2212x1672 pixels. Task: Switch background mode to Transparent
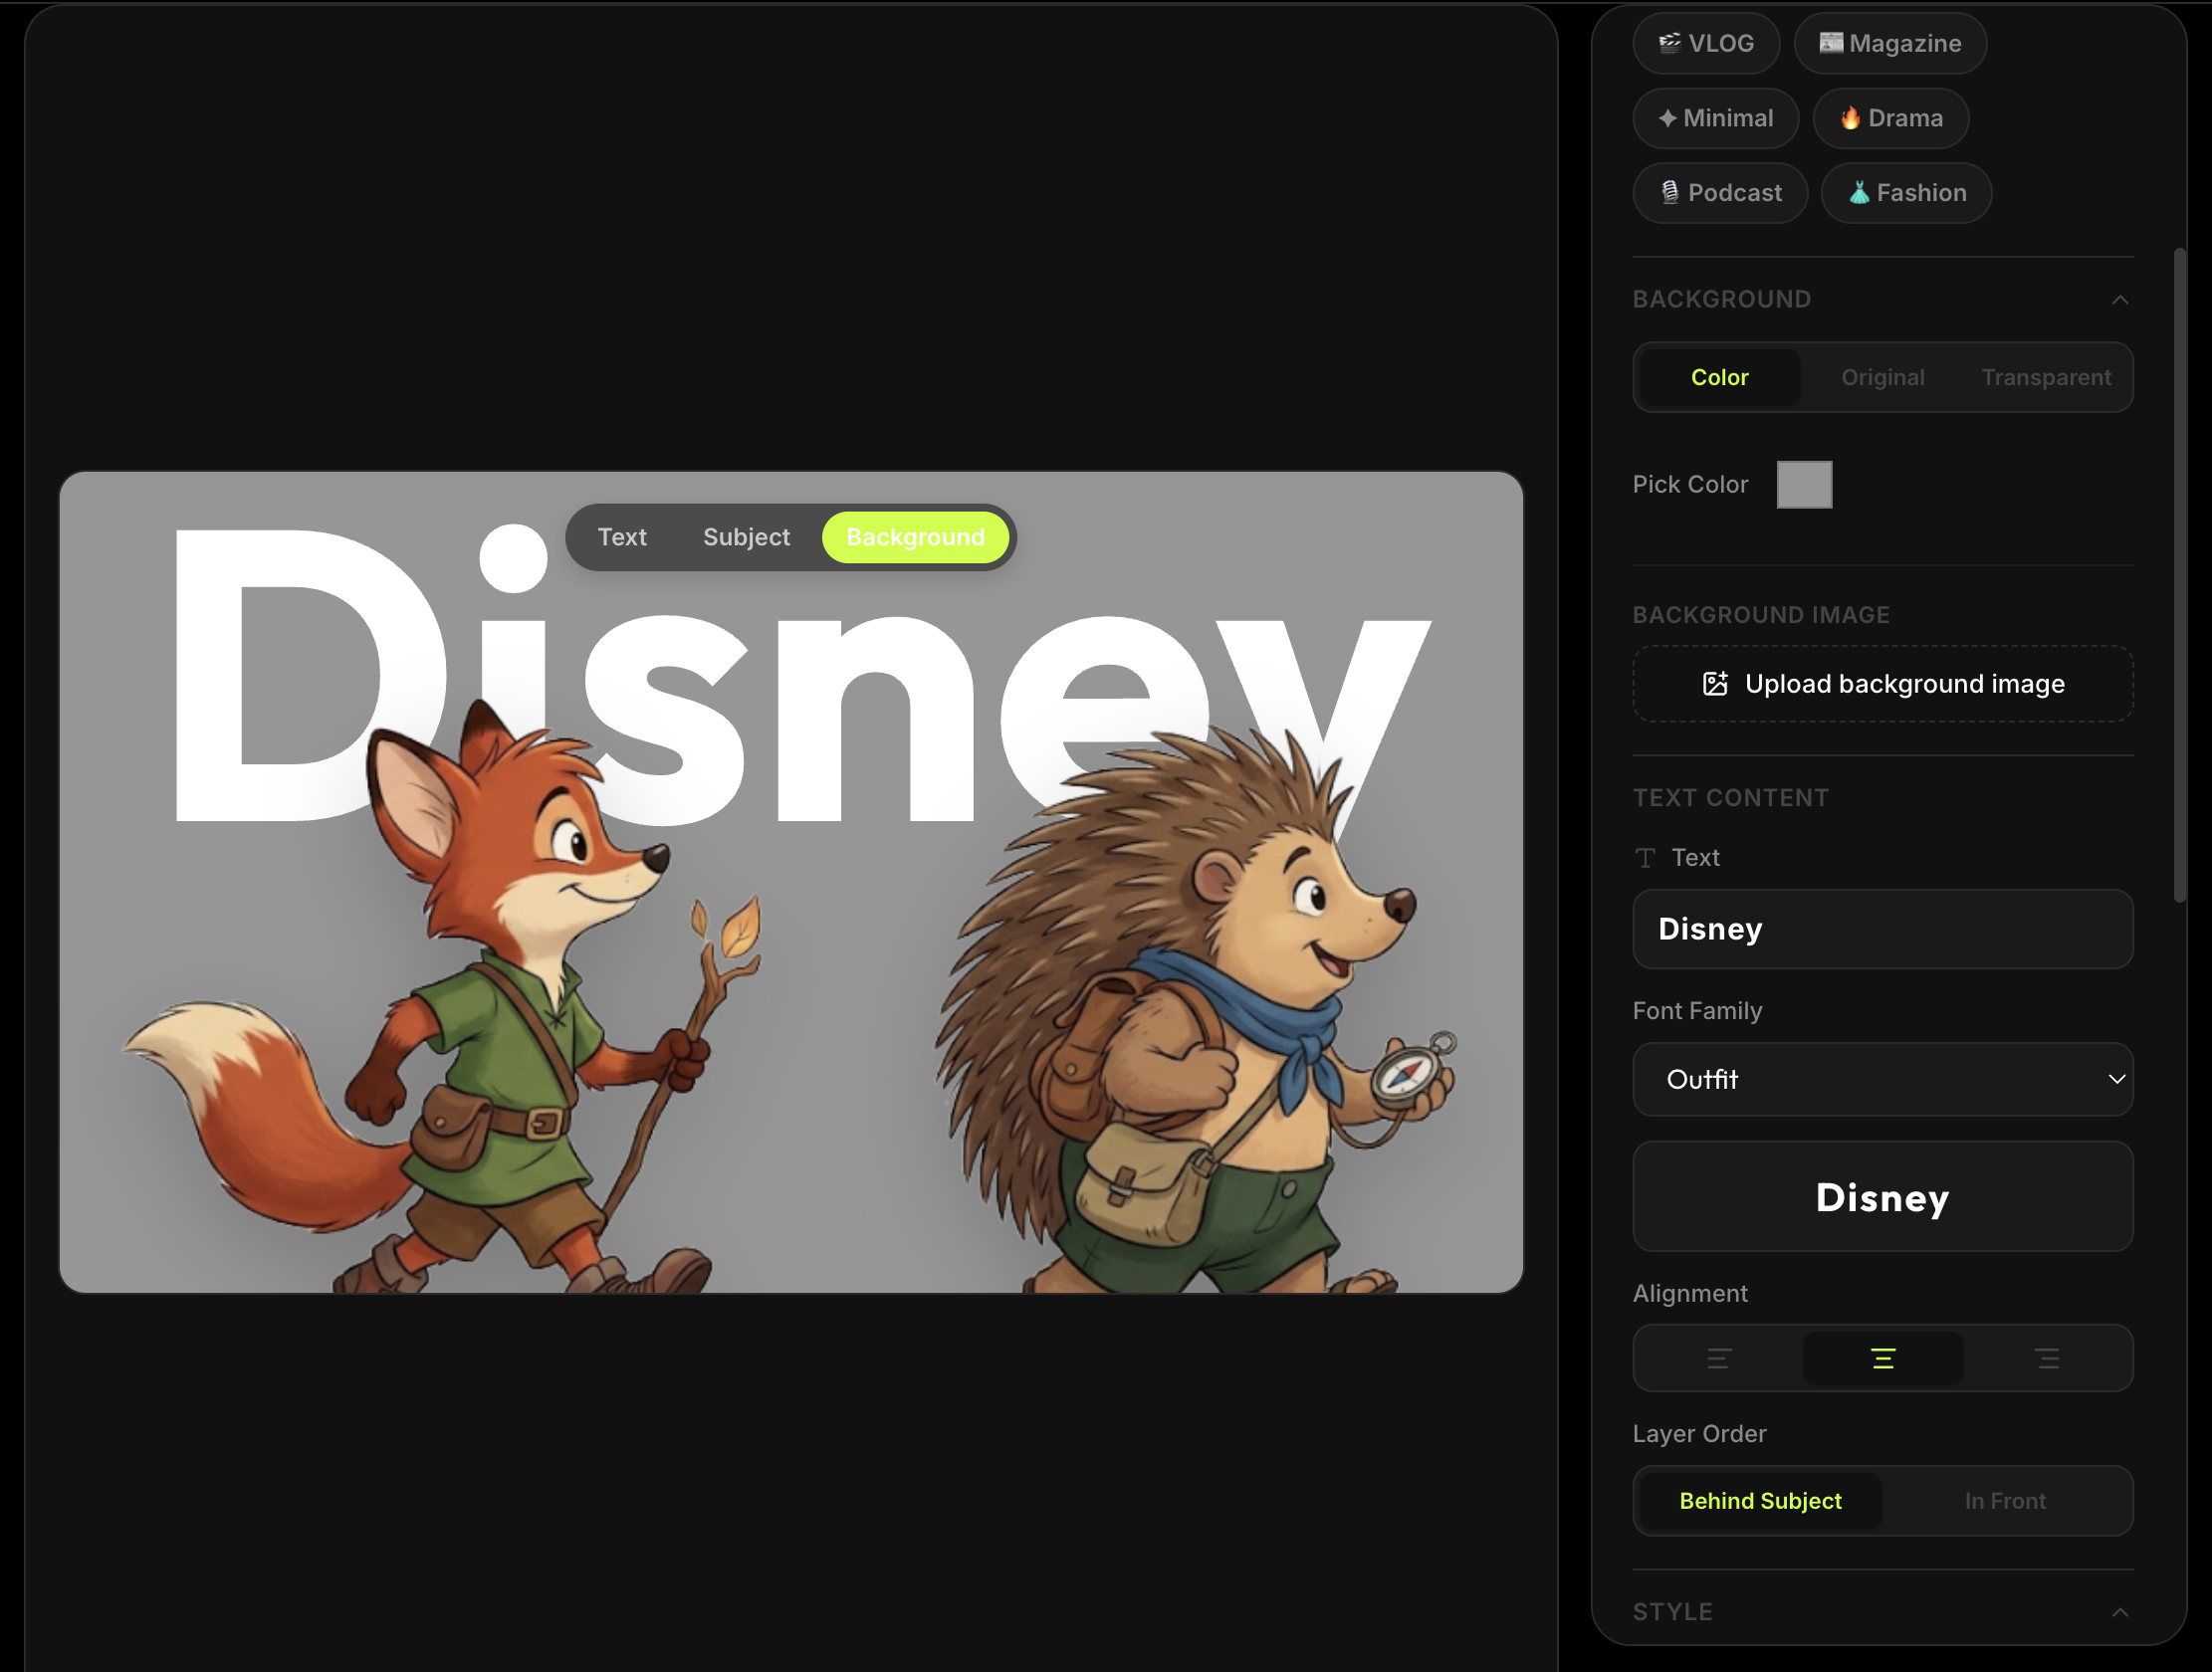pyautogui.click(x=2046, y=377)
